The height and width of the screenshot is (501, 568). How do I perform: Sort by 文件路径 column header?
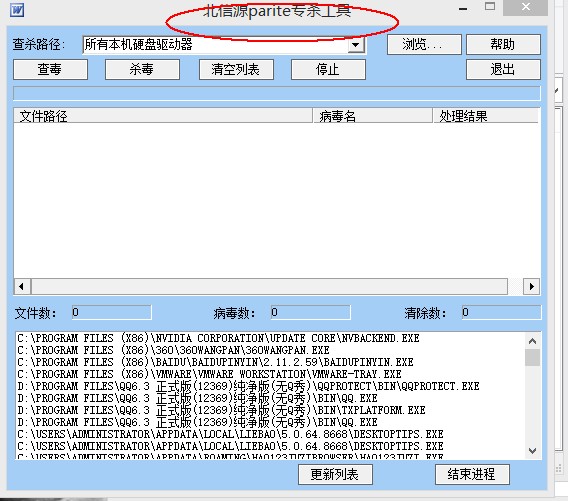click(x=163, y=116)
